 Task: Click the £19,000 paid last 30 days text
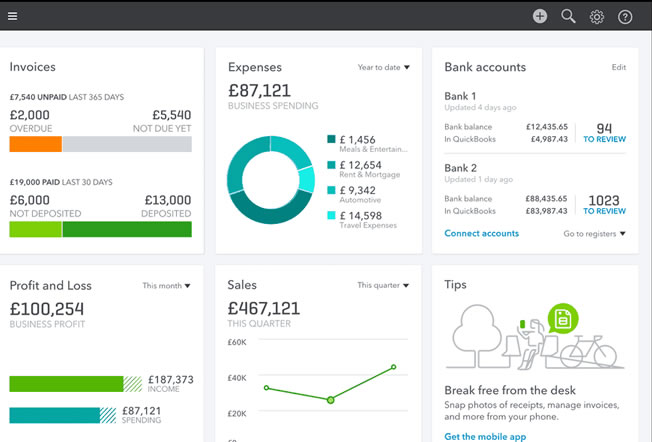[61, 182]
